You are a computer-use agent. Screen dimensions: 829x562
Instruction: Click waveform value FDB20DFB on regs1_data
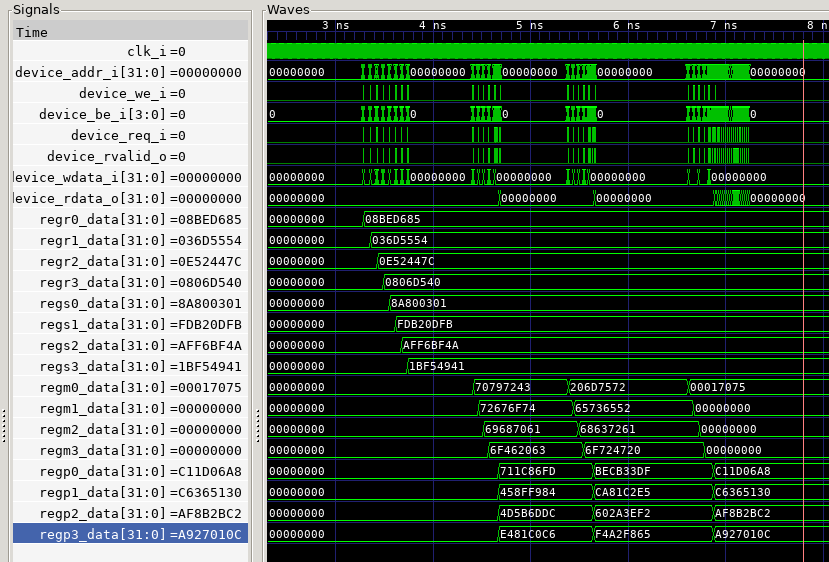[x=425, y=324]
